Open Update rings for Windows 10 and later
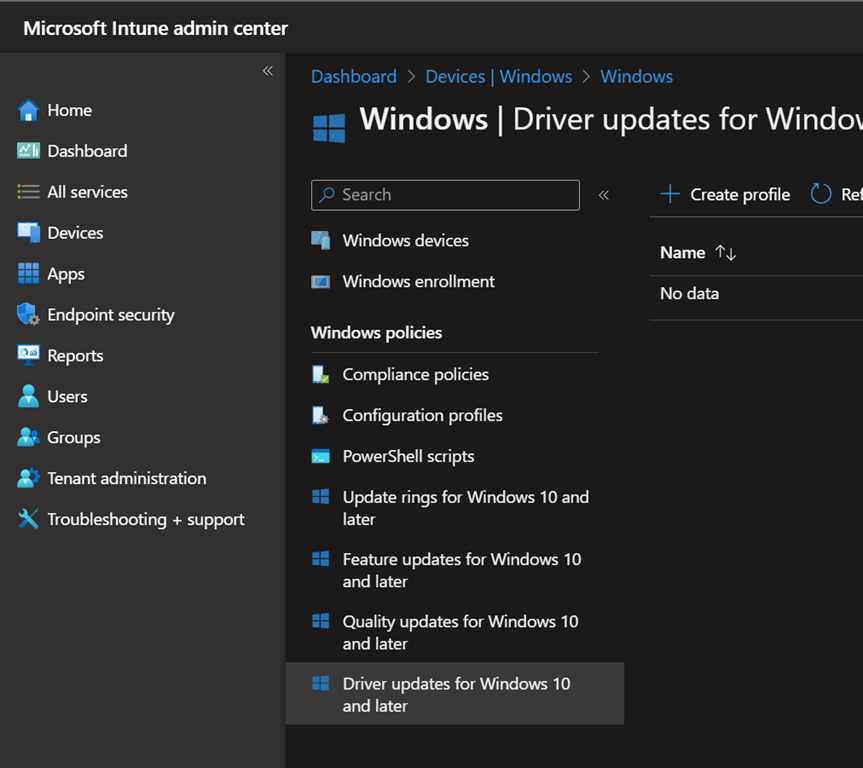Viewport: 863px width, 768px height. pyautogui.click(x=465, y=508)
